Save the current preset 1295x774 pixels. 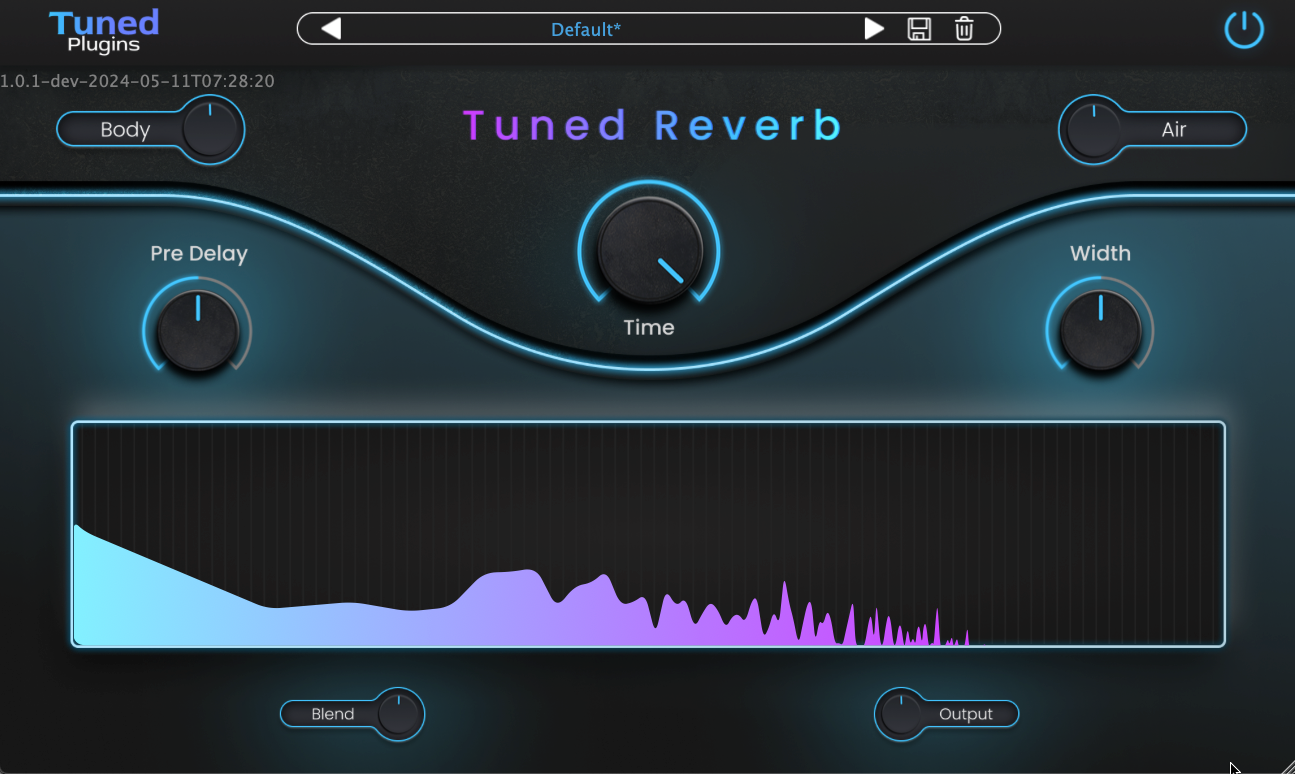click(x=919, y=29)
